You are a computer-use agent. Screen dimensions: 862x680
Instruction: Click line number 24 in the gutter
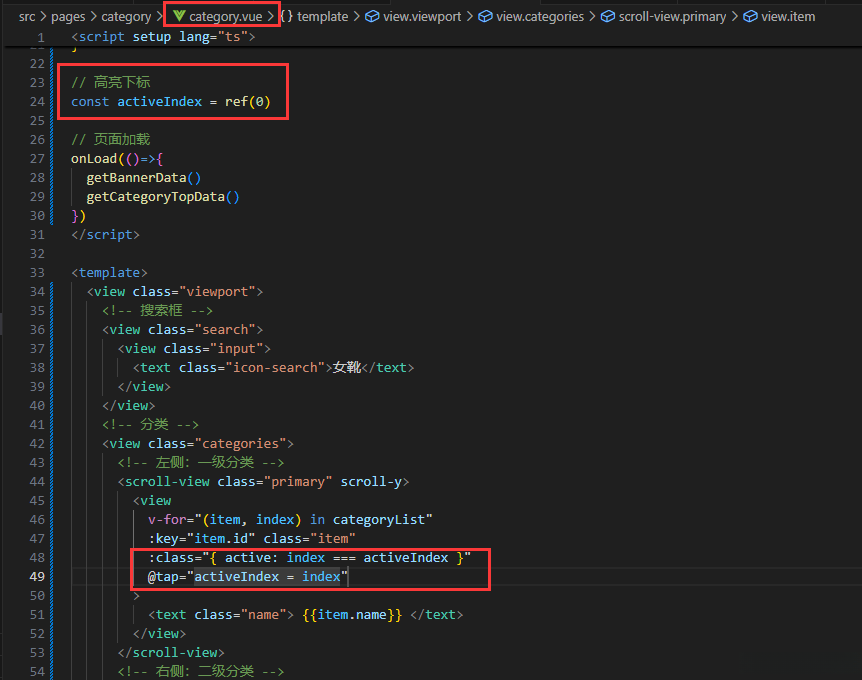click(37, 102)
